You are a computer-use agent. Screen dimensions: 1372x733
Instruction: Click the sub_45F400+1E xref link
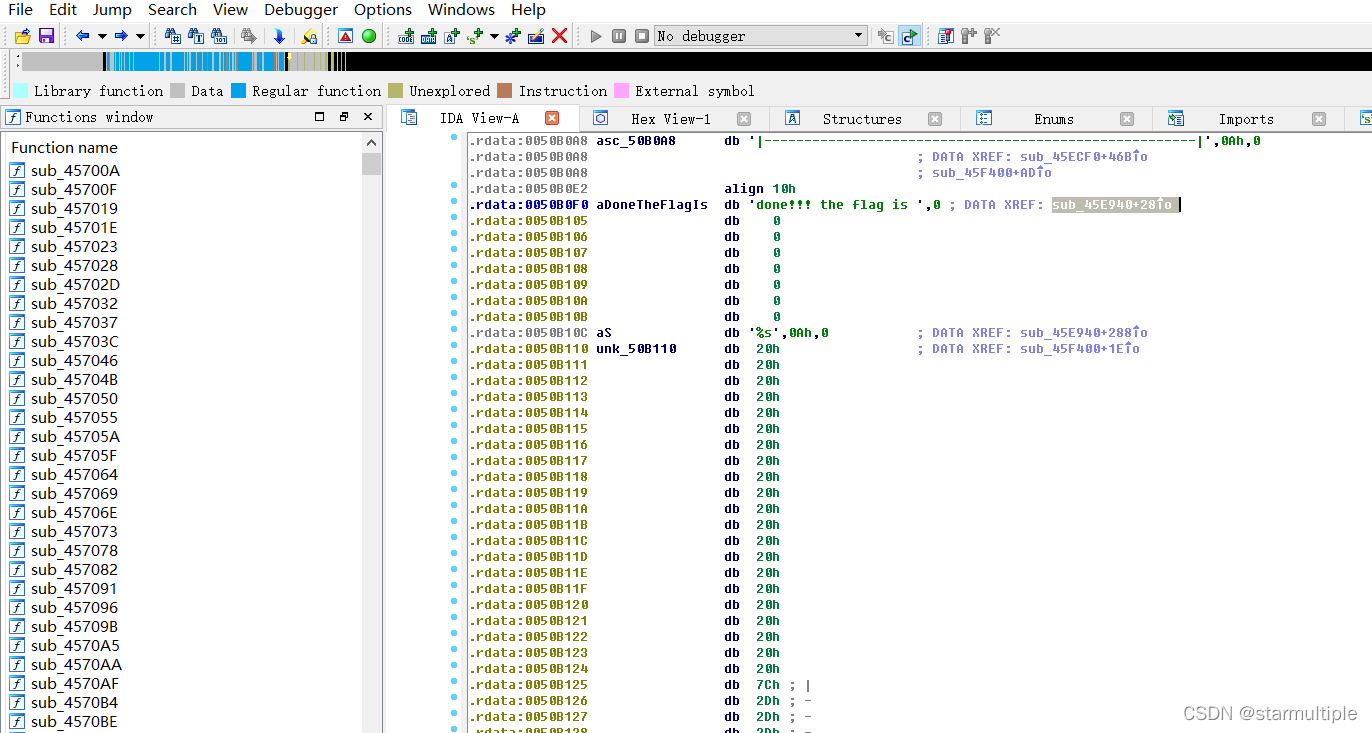pyautogui.click(x=1080, y=348)
